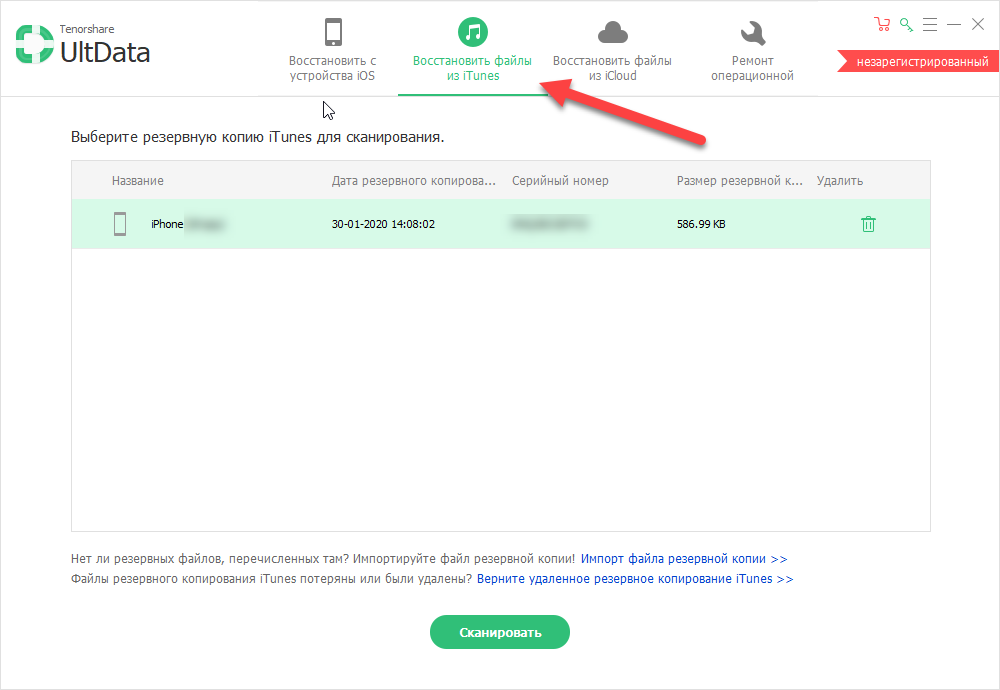This screenshot has height=690, width=1000.
Task: Sort by Размер резервной копии column header
Action: [739, 180]
